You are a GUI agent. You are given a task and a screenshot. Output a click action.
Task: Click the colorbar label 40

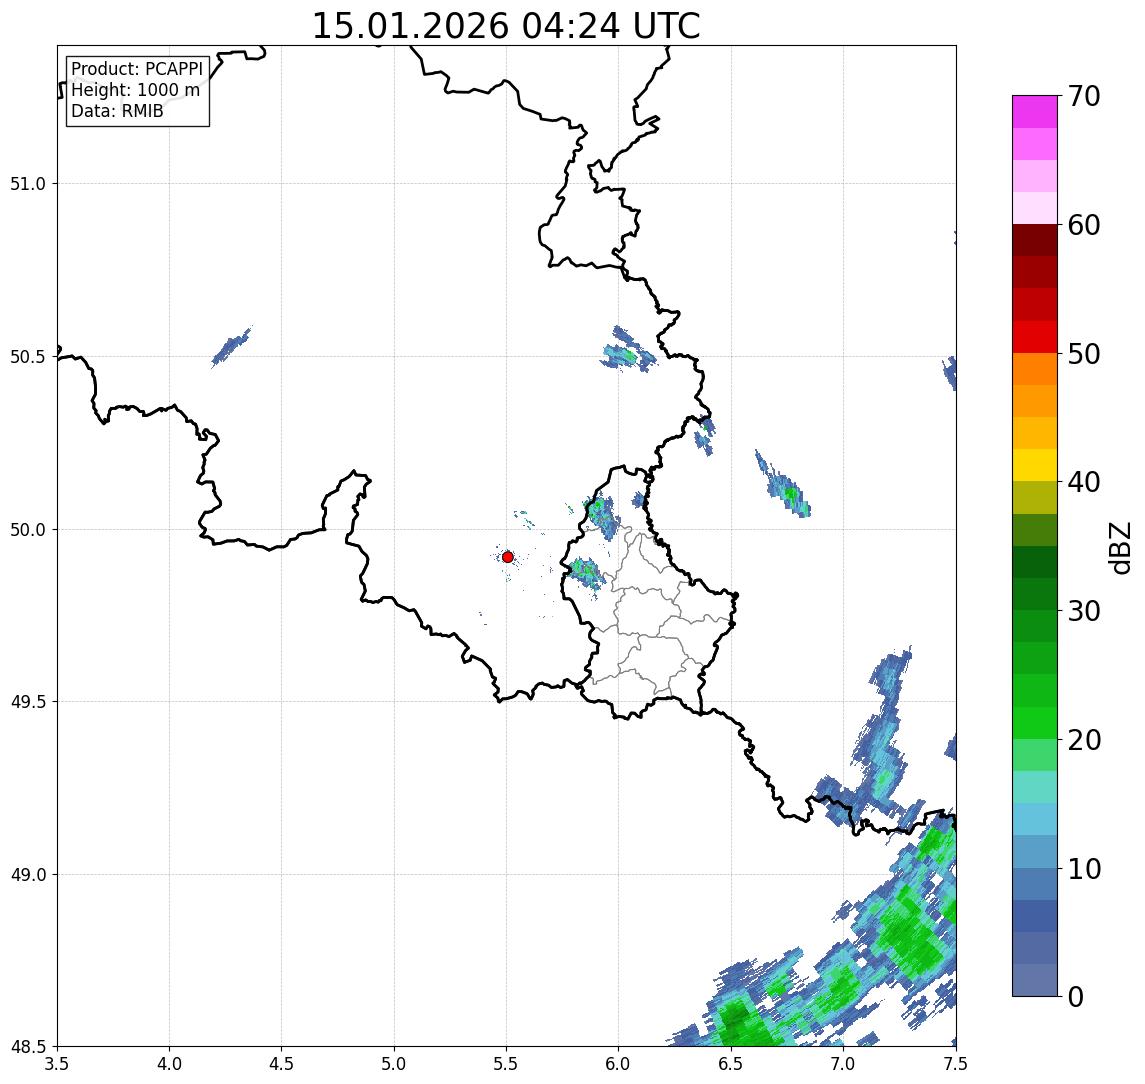click(1084, 482)
